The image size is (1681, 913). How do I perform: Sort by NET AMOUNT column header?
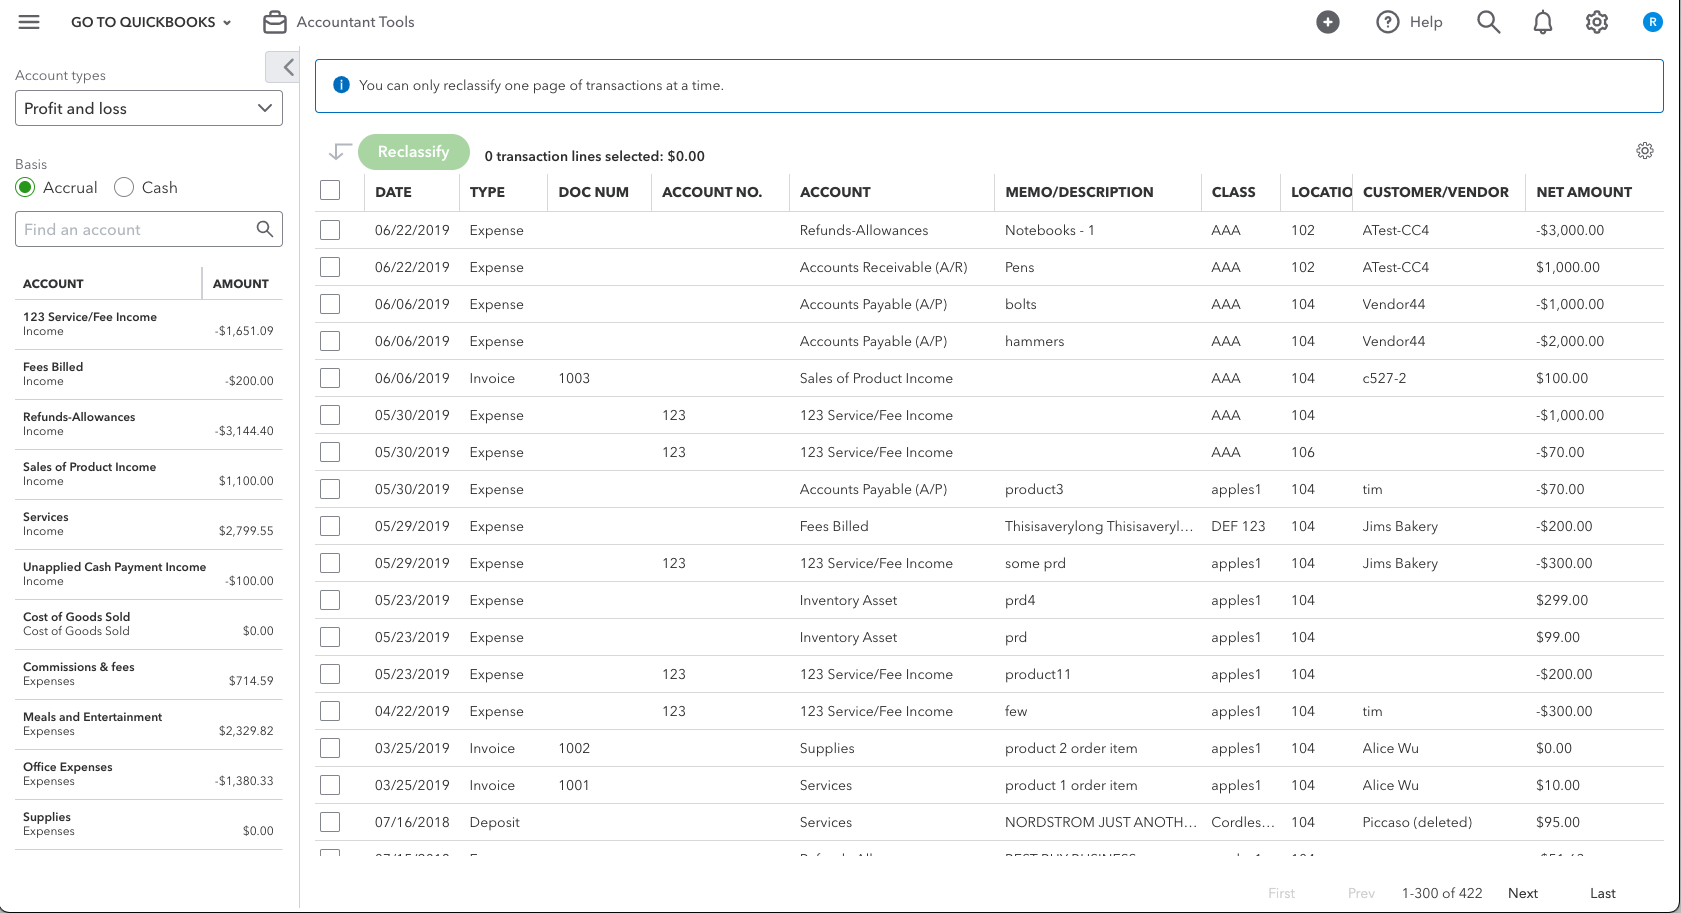point(1584,192)
